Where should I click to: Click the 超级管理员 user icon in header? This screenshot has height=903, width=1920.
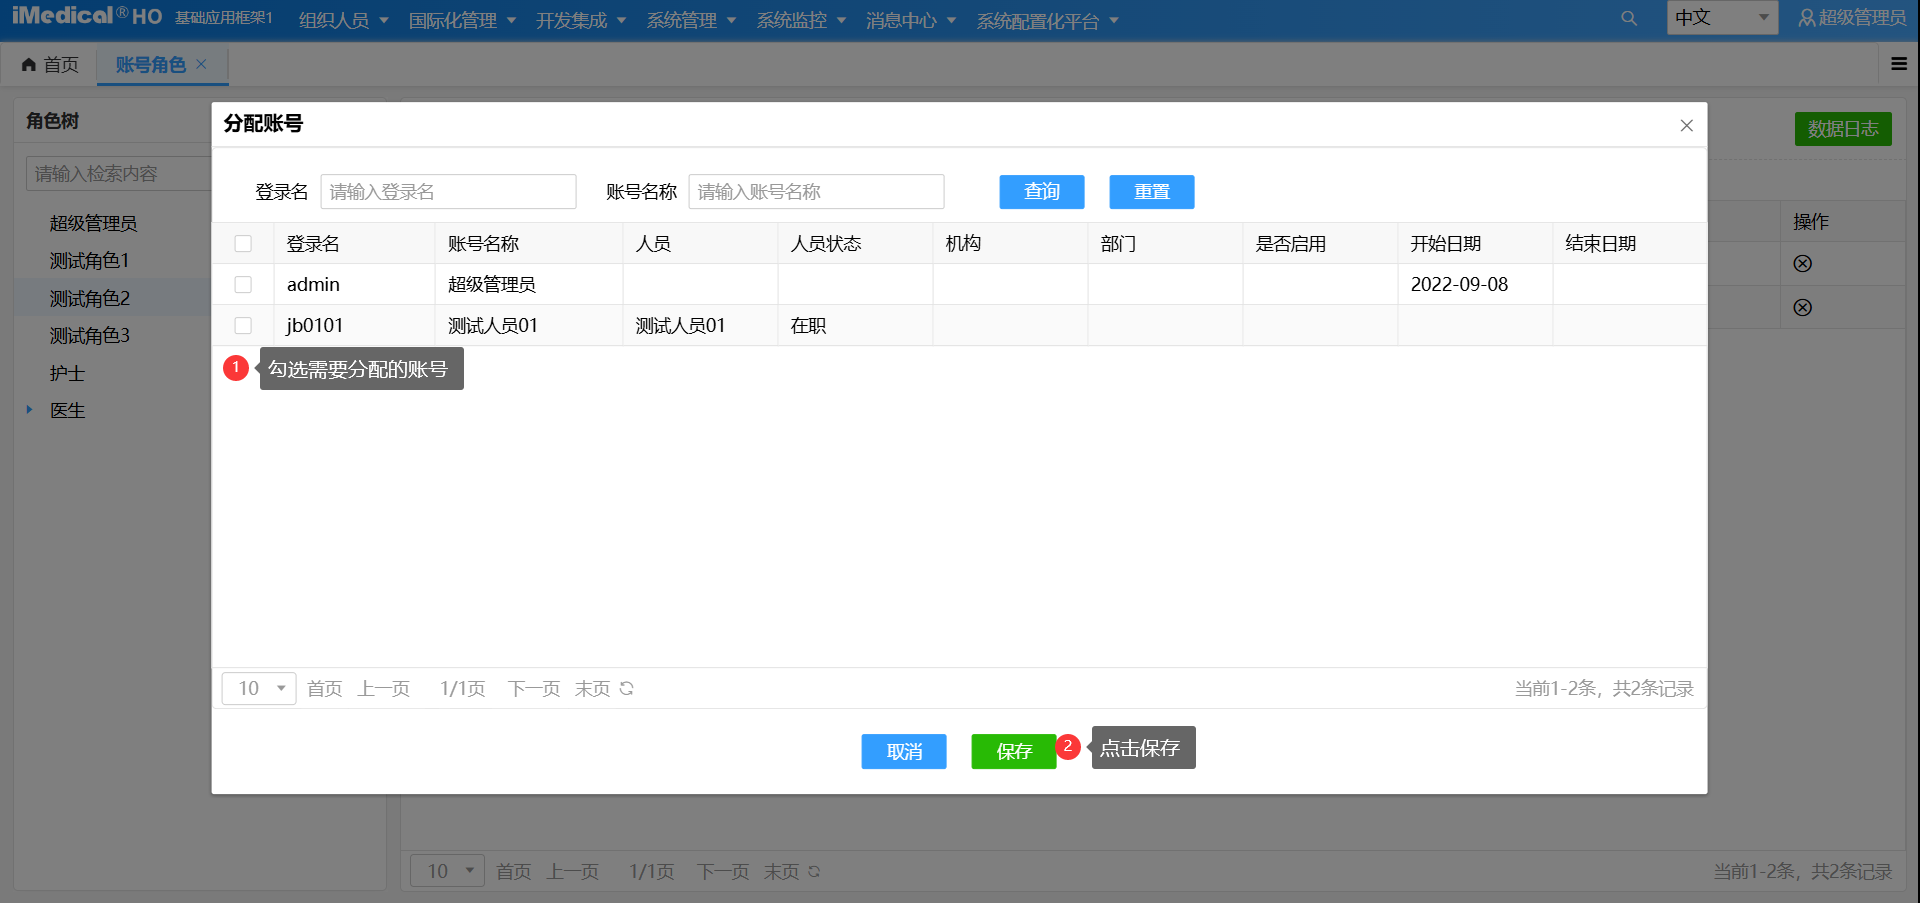coord(1806,18)
